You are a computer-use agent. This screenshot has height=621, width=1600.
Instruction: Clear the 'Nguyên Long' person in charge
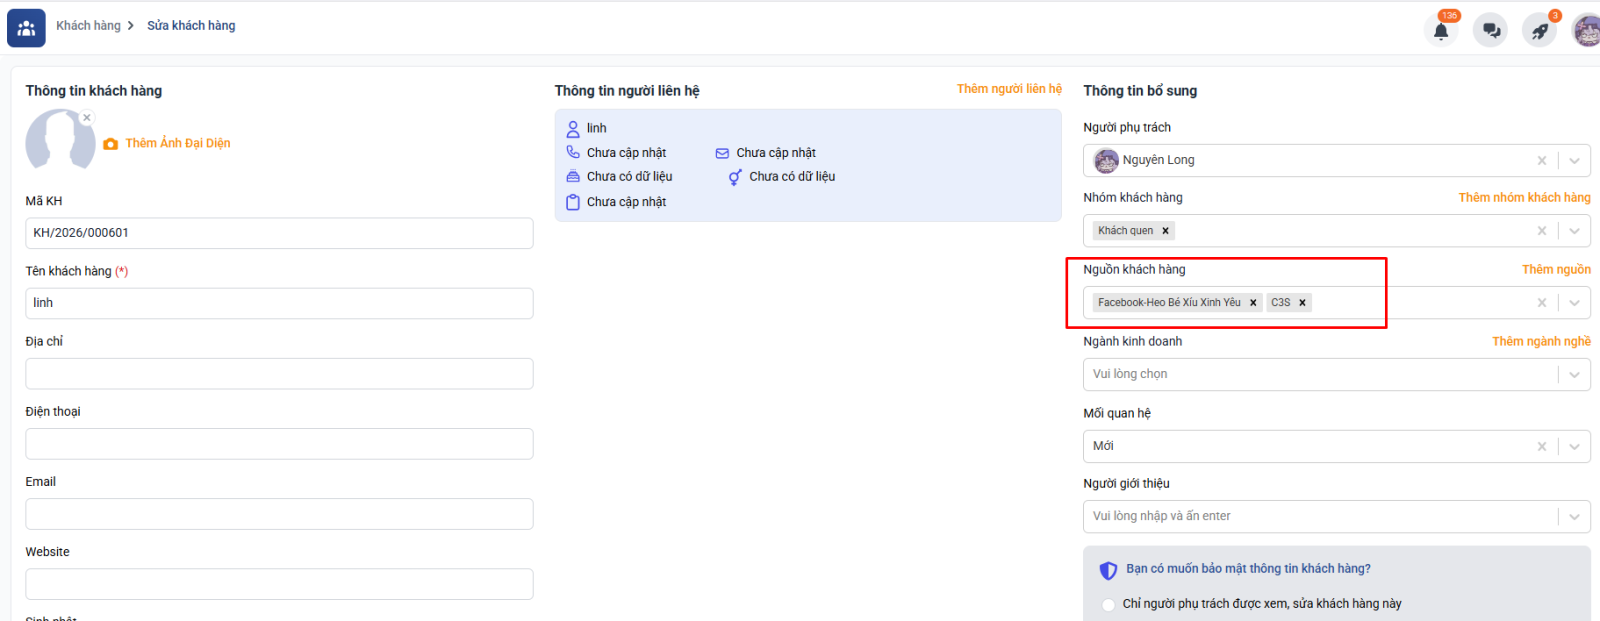[x=1541, y=161]
